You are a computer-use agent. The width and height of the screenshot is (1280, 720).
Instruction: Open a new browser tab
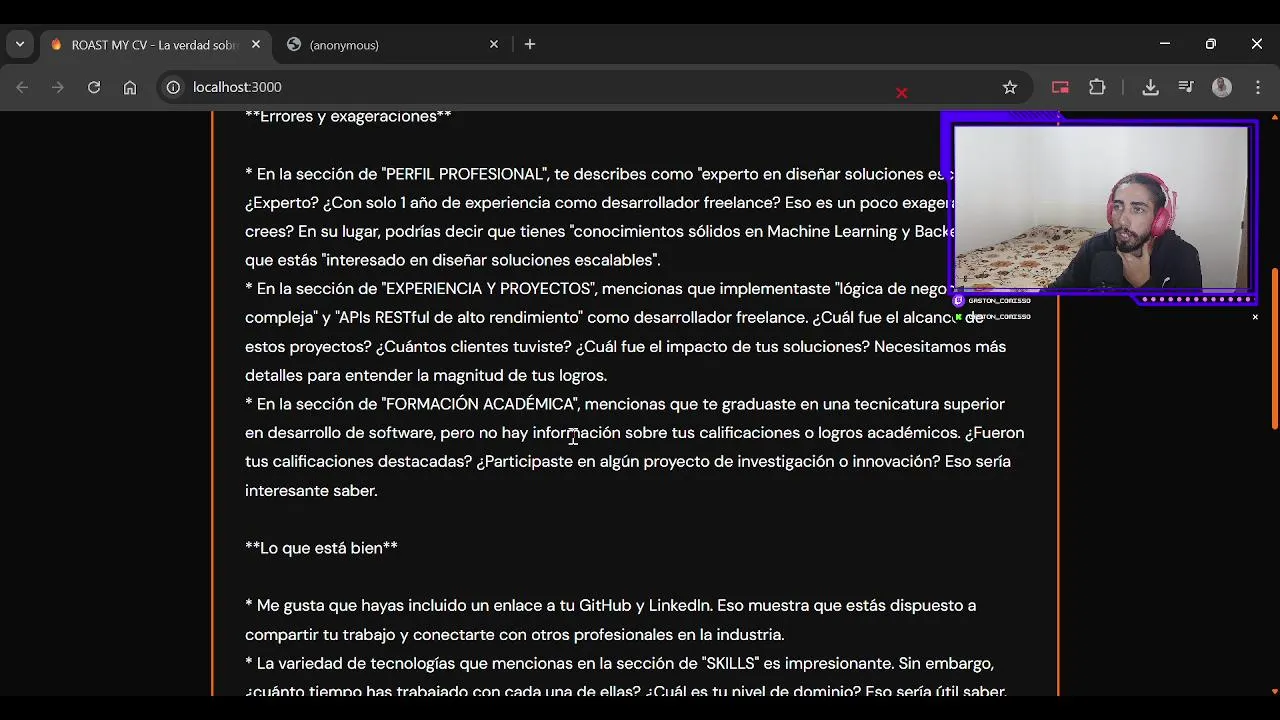pyautogui.click(x=530, y=44)
